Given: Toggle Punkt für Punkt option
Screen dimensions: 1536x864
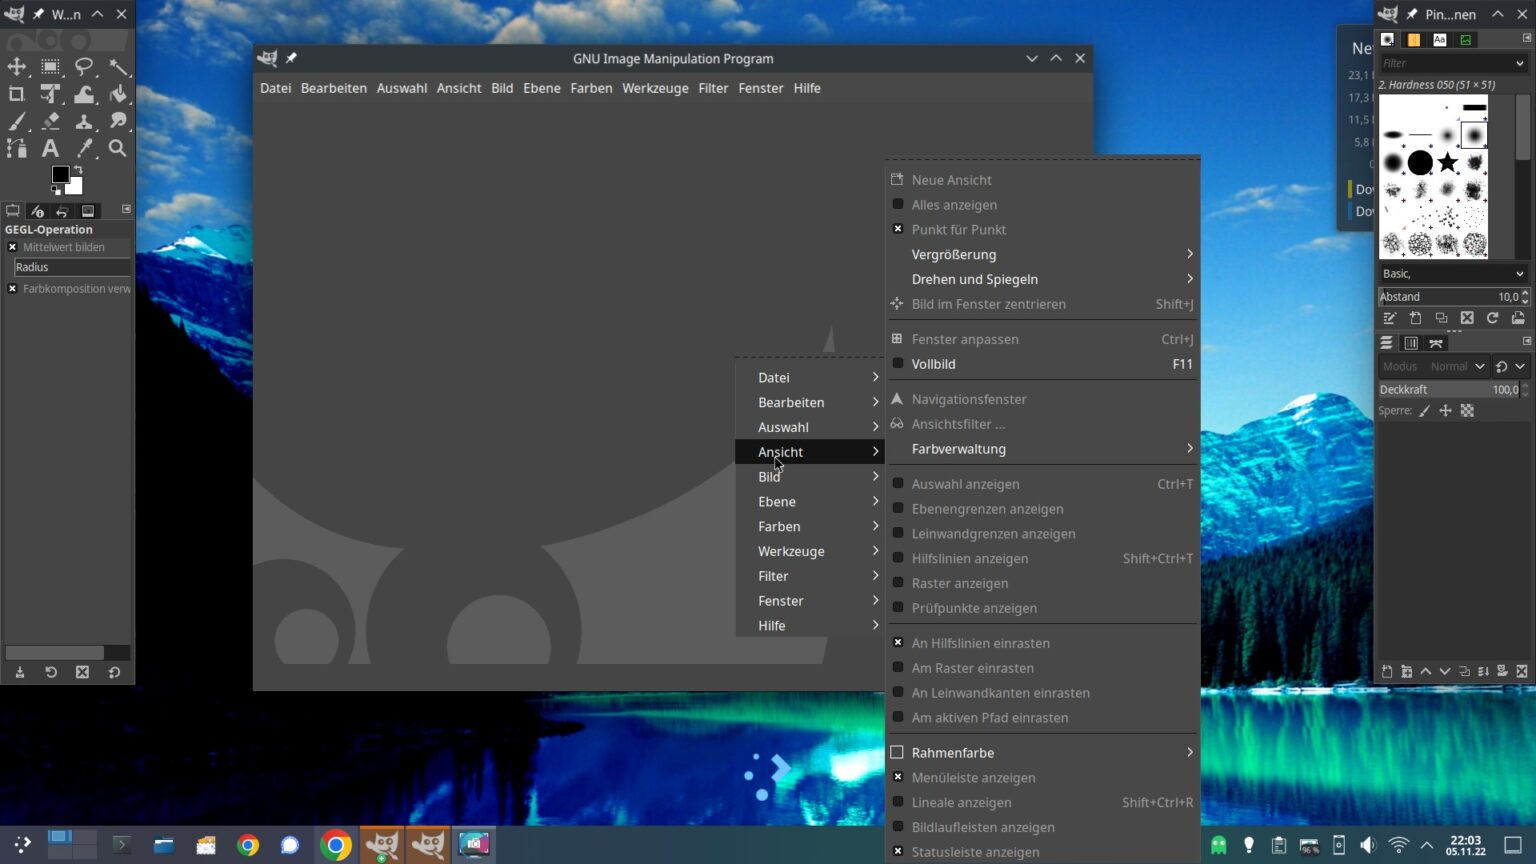Looking at the screenshot, I should coord(1042,229).
